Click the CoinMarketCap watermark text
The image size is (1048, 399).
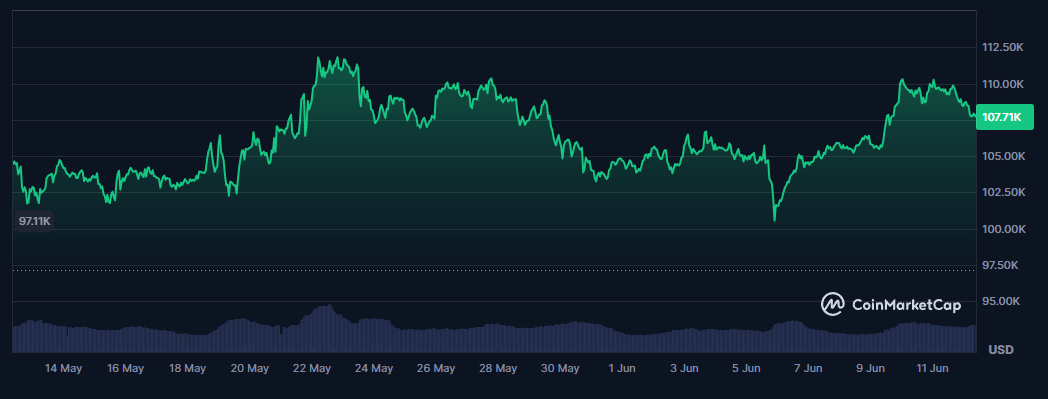tap(906, 305)
